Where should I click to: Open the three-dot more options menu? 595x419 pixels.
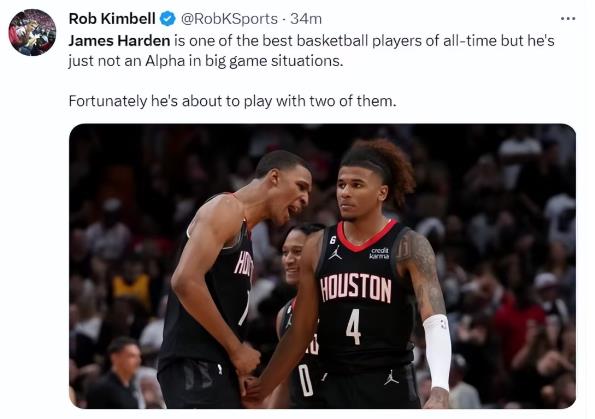[568, 18]
